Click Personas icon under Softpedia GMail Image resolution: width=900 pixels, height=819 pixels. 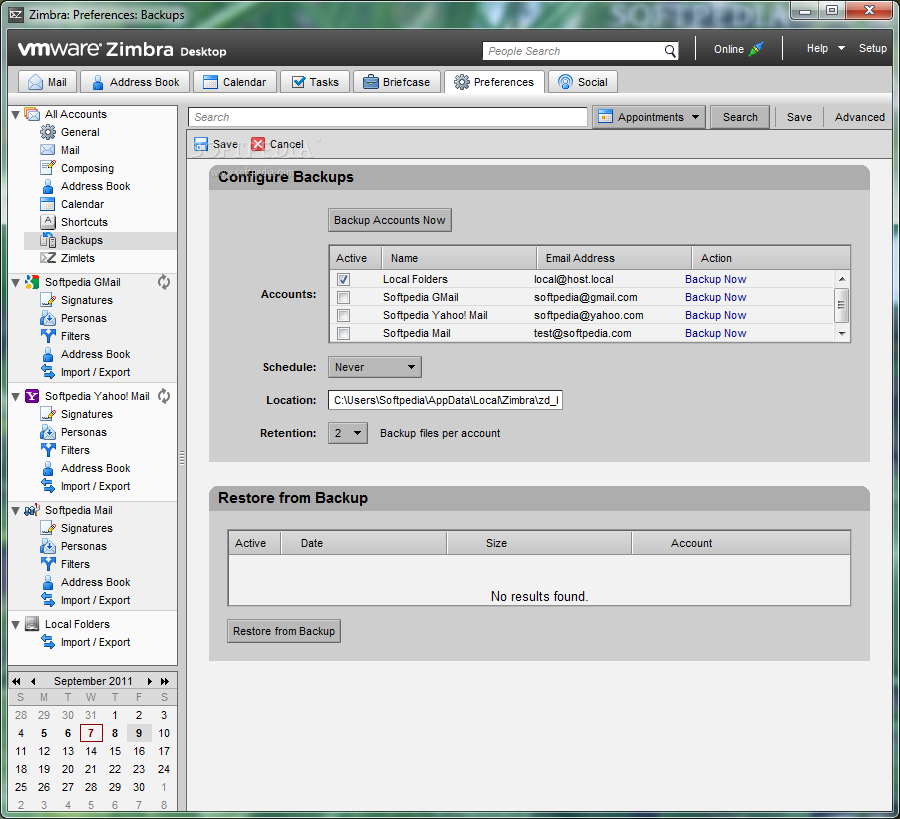pyautogui.click(x=48, y=318)
